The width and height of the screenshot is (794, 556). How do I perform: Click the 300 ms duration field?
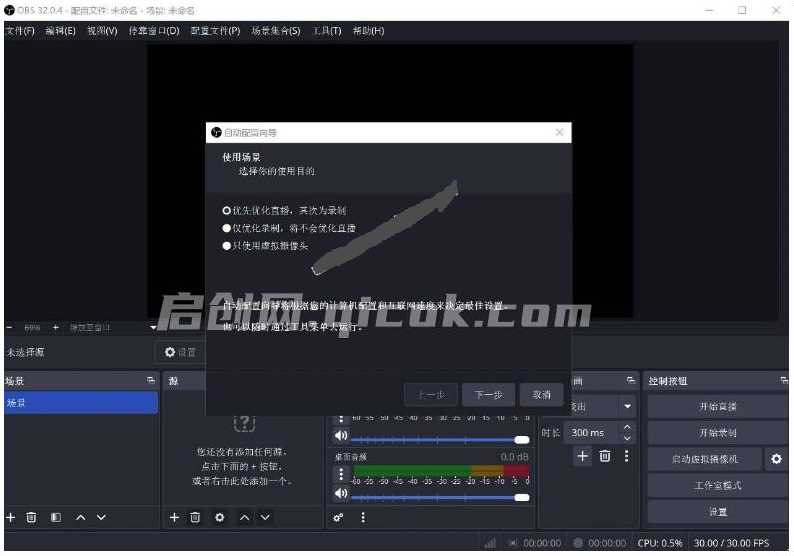591,433
